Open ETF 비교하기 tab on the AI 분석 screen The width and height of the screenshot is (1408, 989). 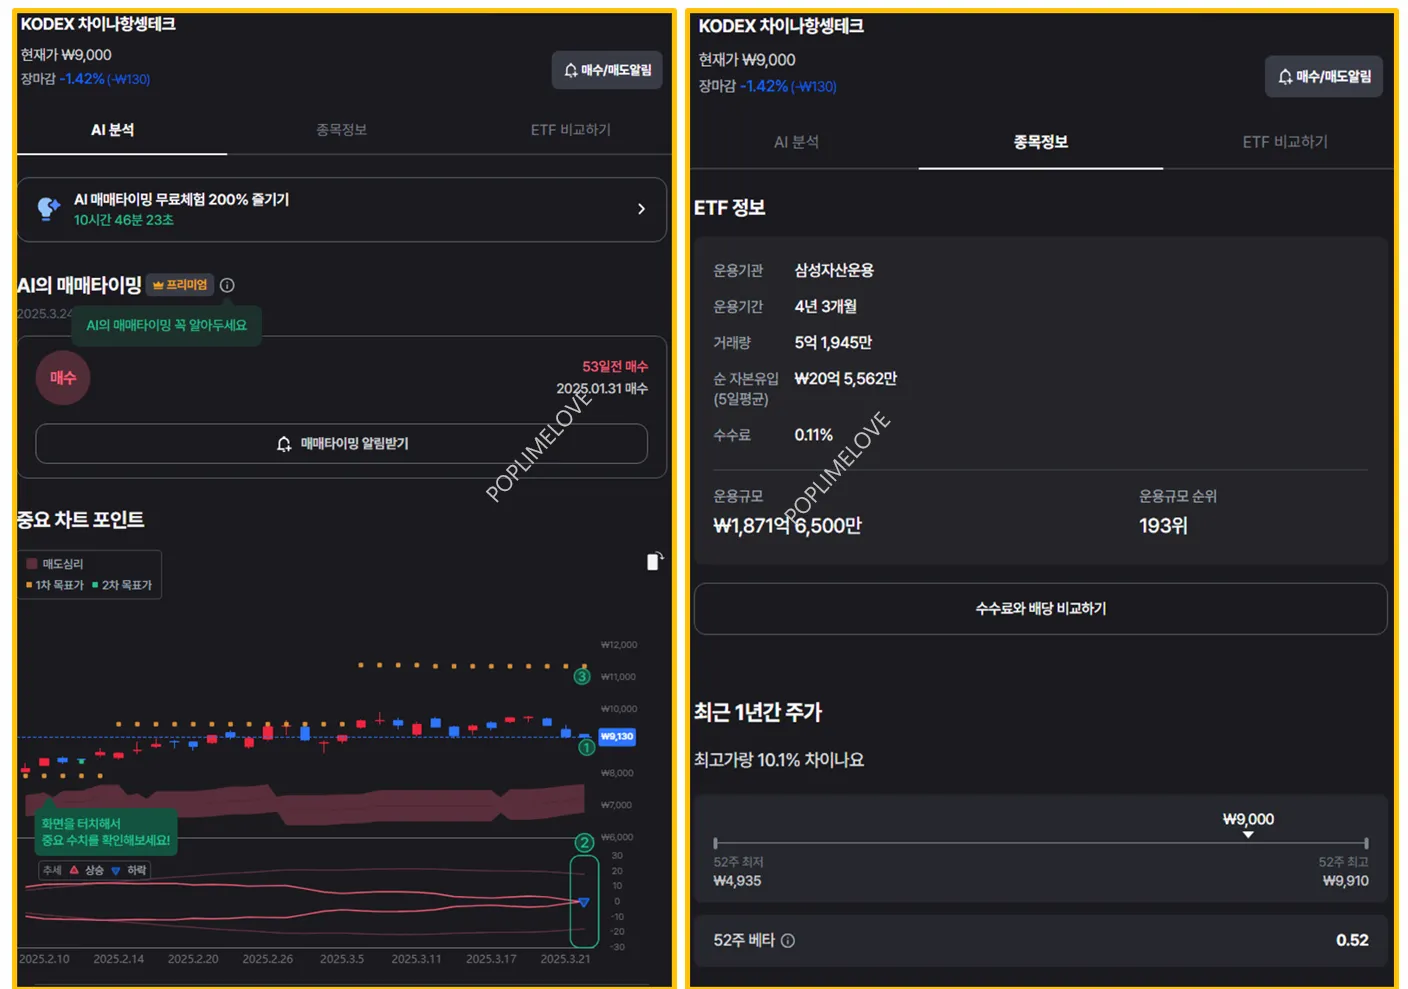coord(571,130)
